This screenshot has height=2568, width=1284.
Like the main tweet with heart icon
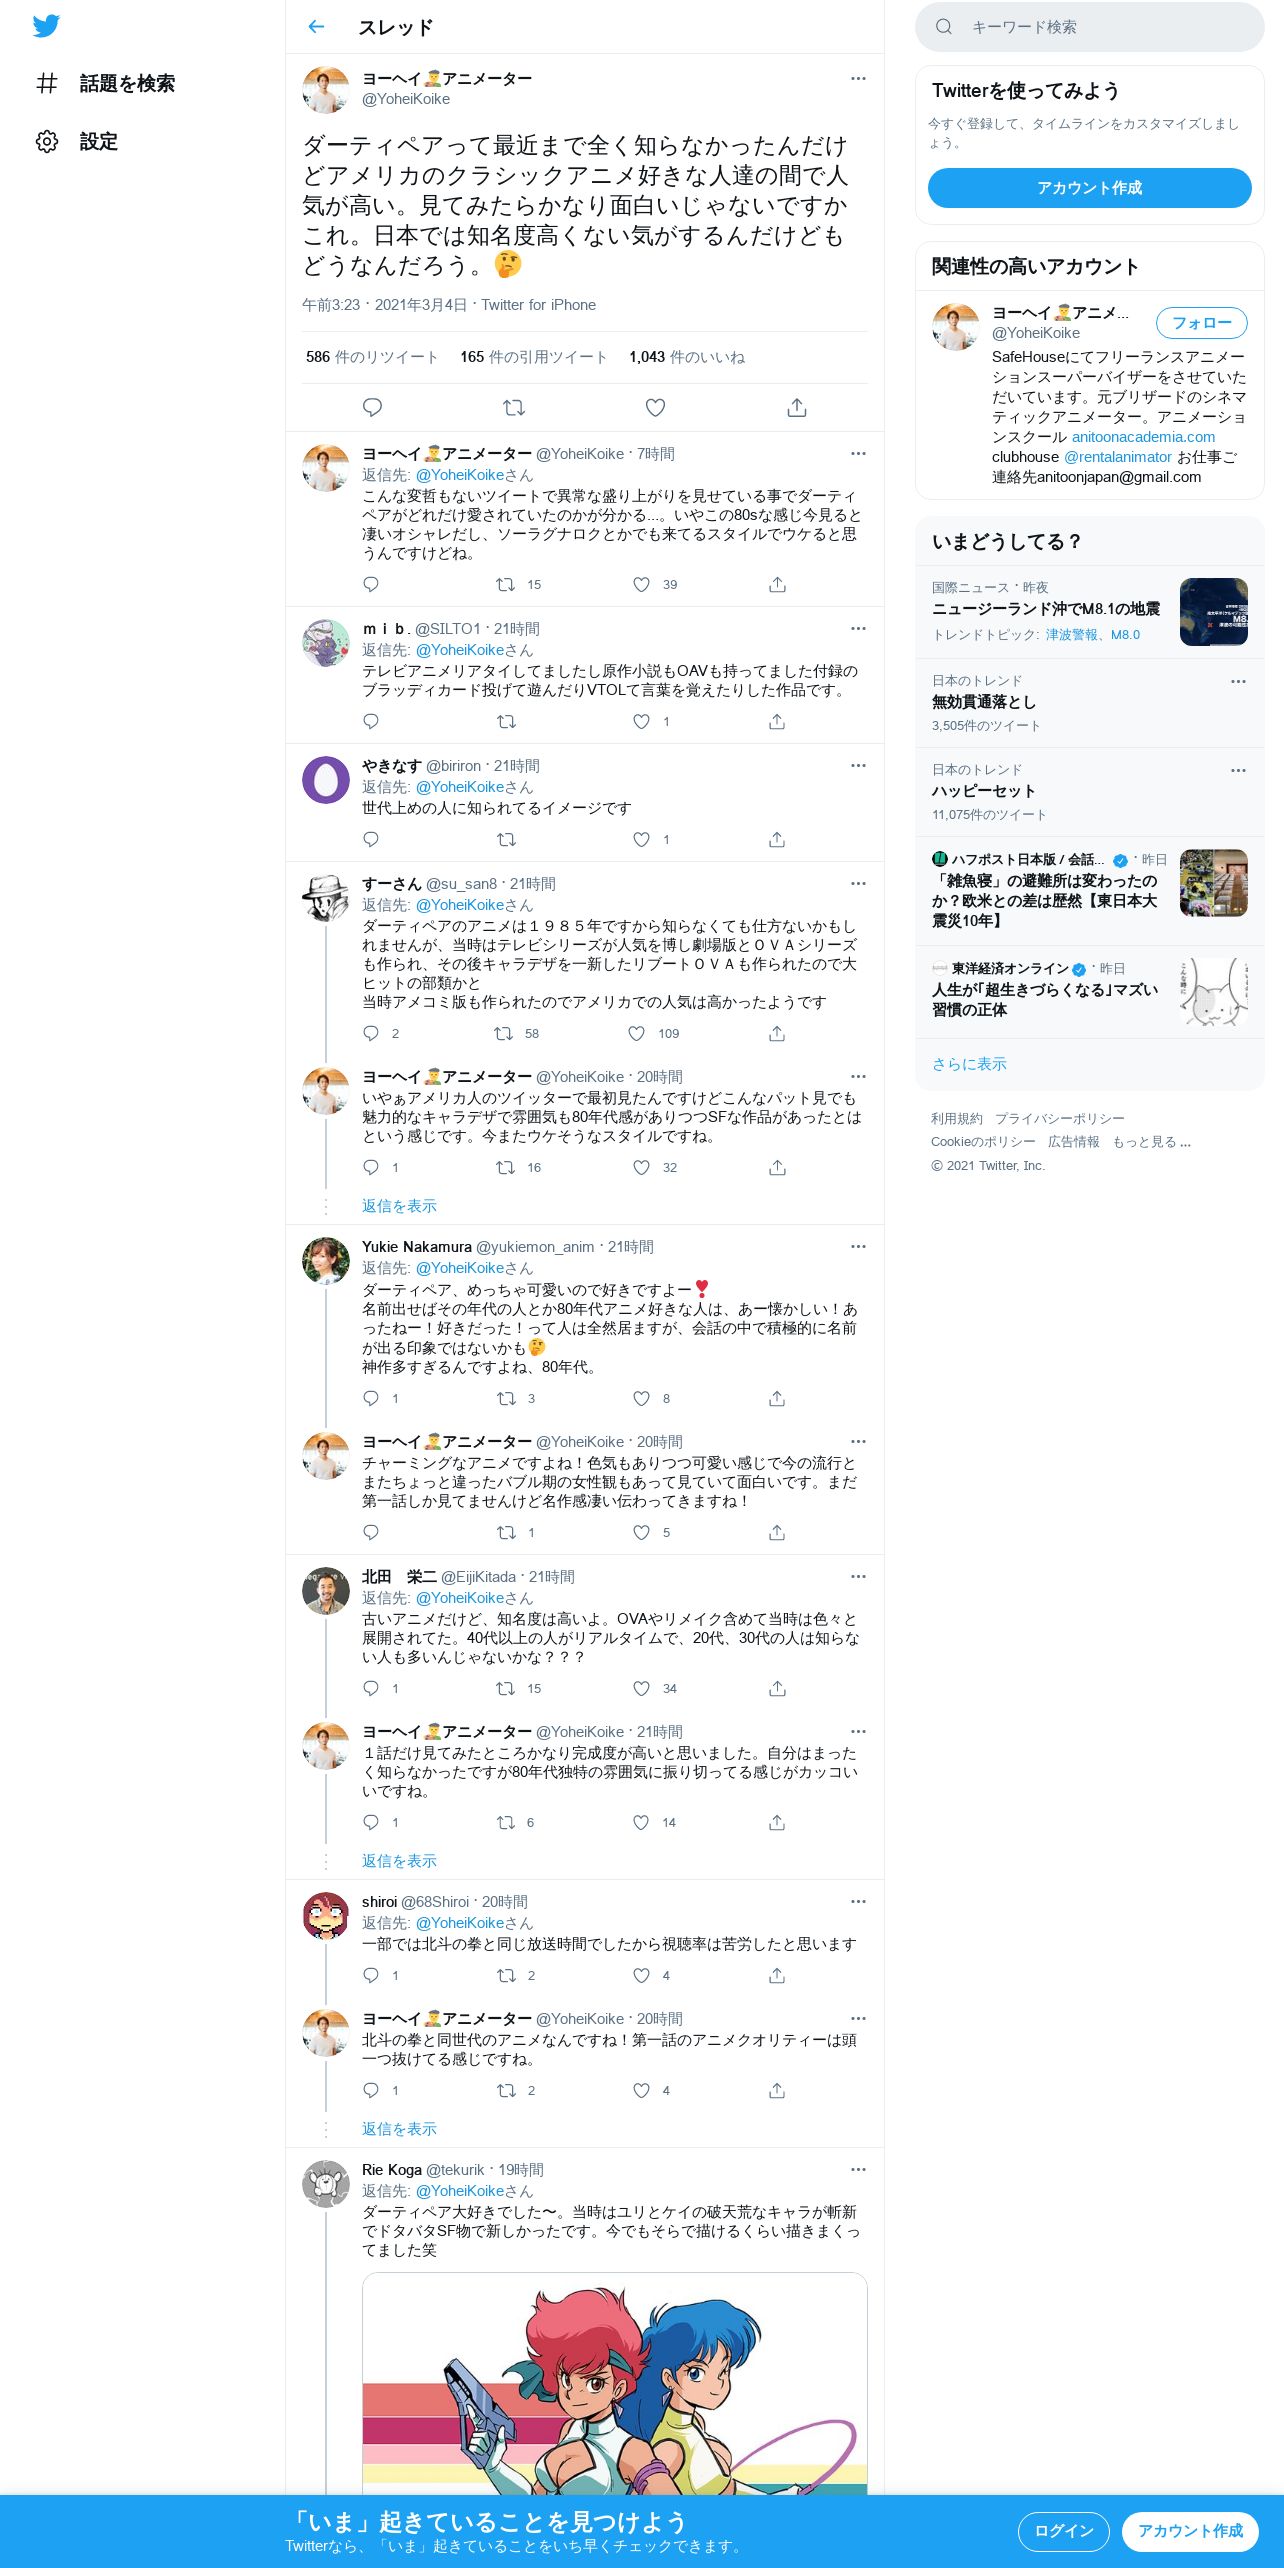(x=655, y=407)
